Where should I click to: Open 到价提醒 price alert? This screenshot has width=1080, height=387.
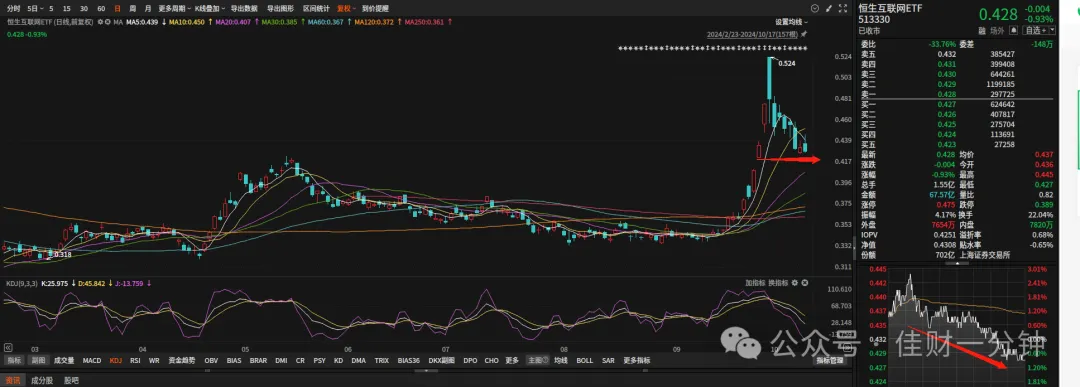click(375, 8)
